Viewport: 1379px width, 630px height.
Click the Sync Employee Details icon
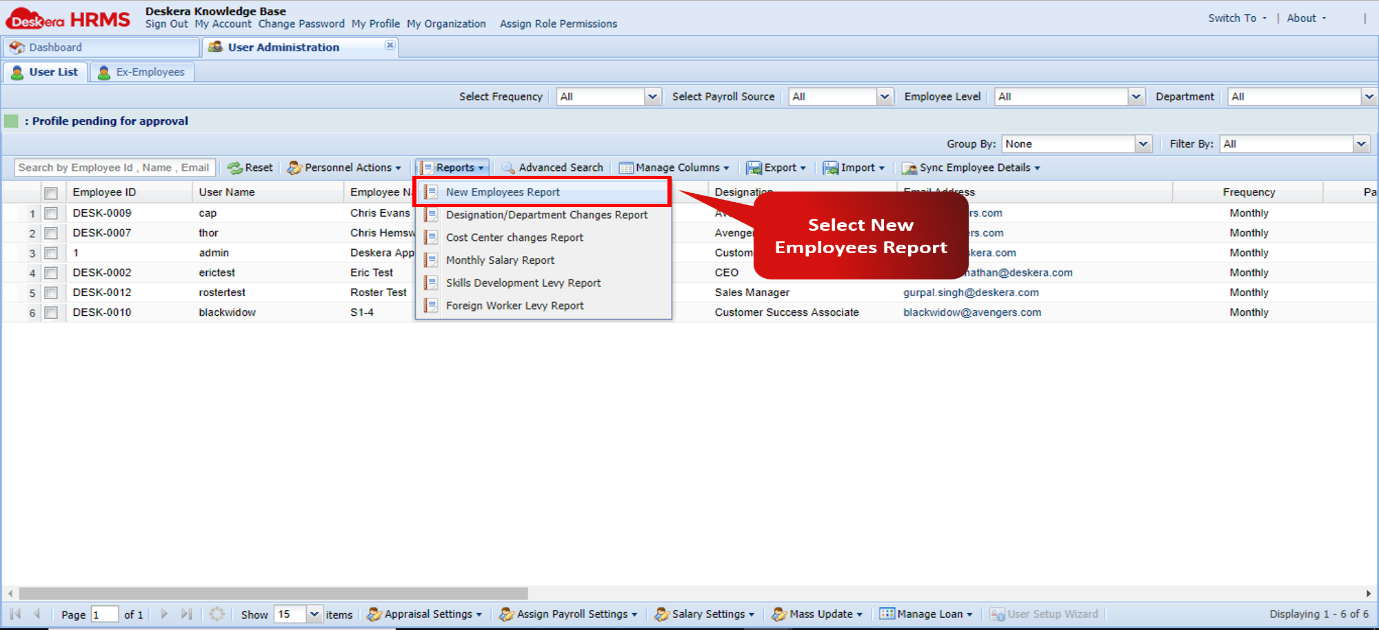[909, 168]
